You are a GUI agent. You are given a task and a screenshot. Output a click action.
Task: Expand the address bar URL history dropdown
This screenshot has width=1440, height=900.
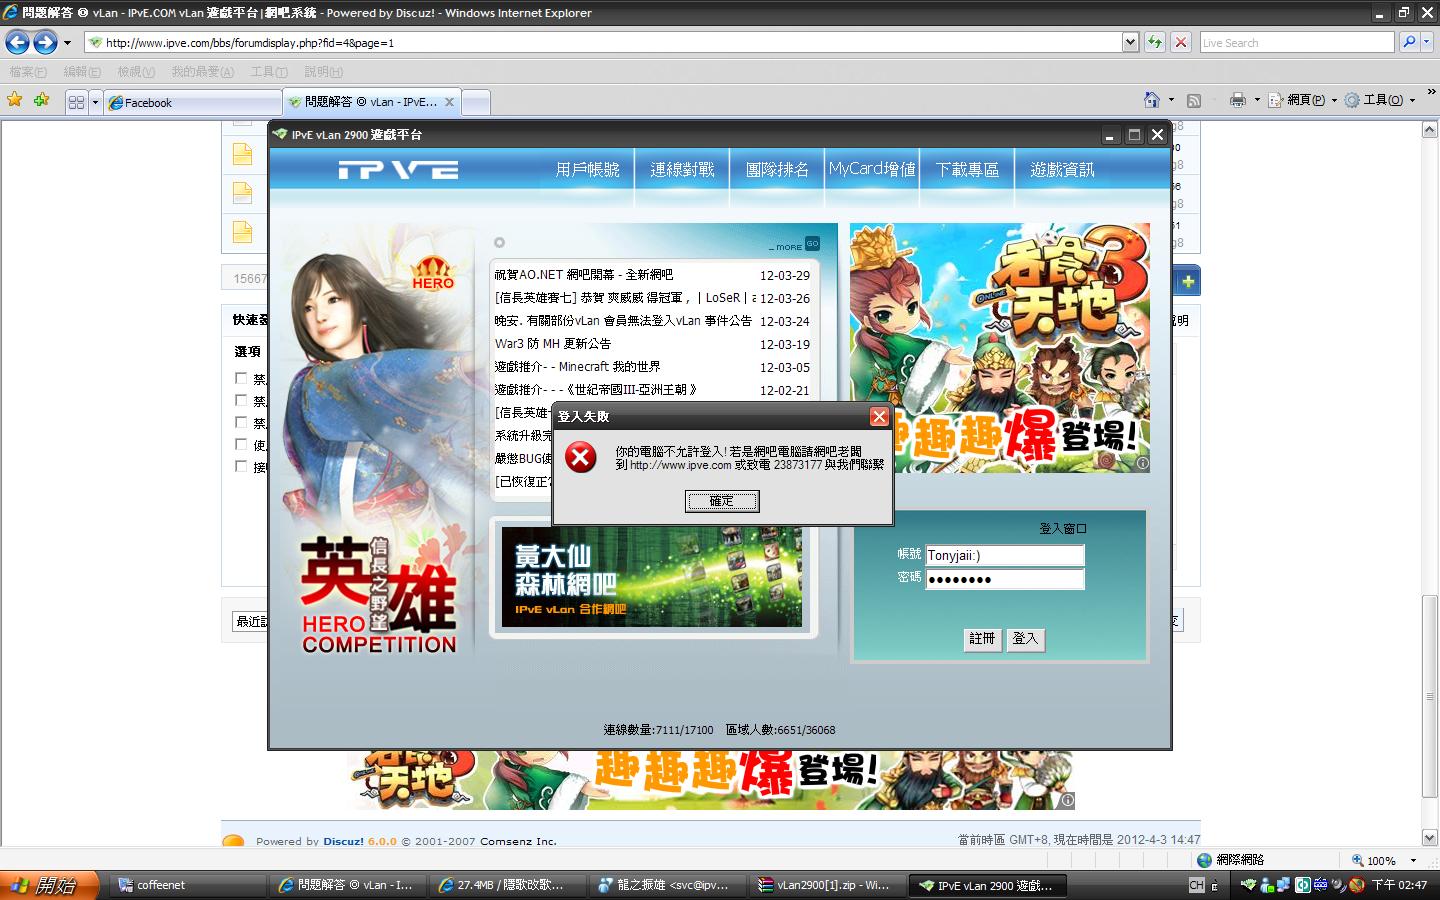pos(1130,42)
